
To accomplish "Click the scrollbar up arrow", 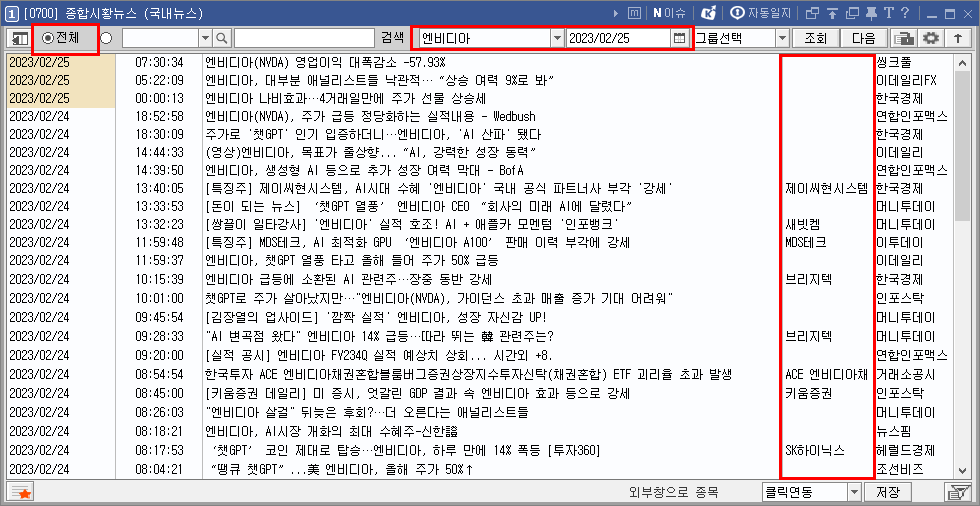I will 962,62.
